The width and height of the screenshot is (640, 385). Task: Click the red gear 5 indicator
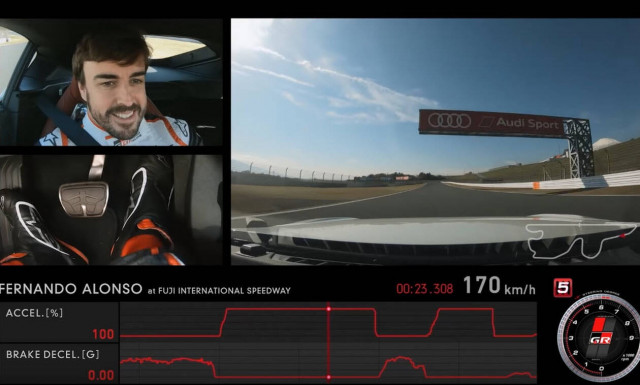pyautogui.click(x=563, y=288)
